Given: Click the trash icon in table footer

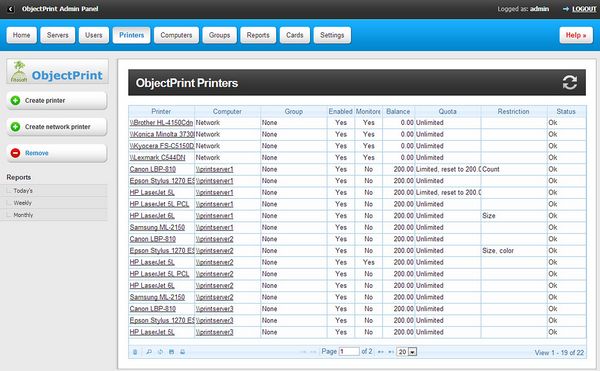Looking at the screenshot, I should (135, 352).
